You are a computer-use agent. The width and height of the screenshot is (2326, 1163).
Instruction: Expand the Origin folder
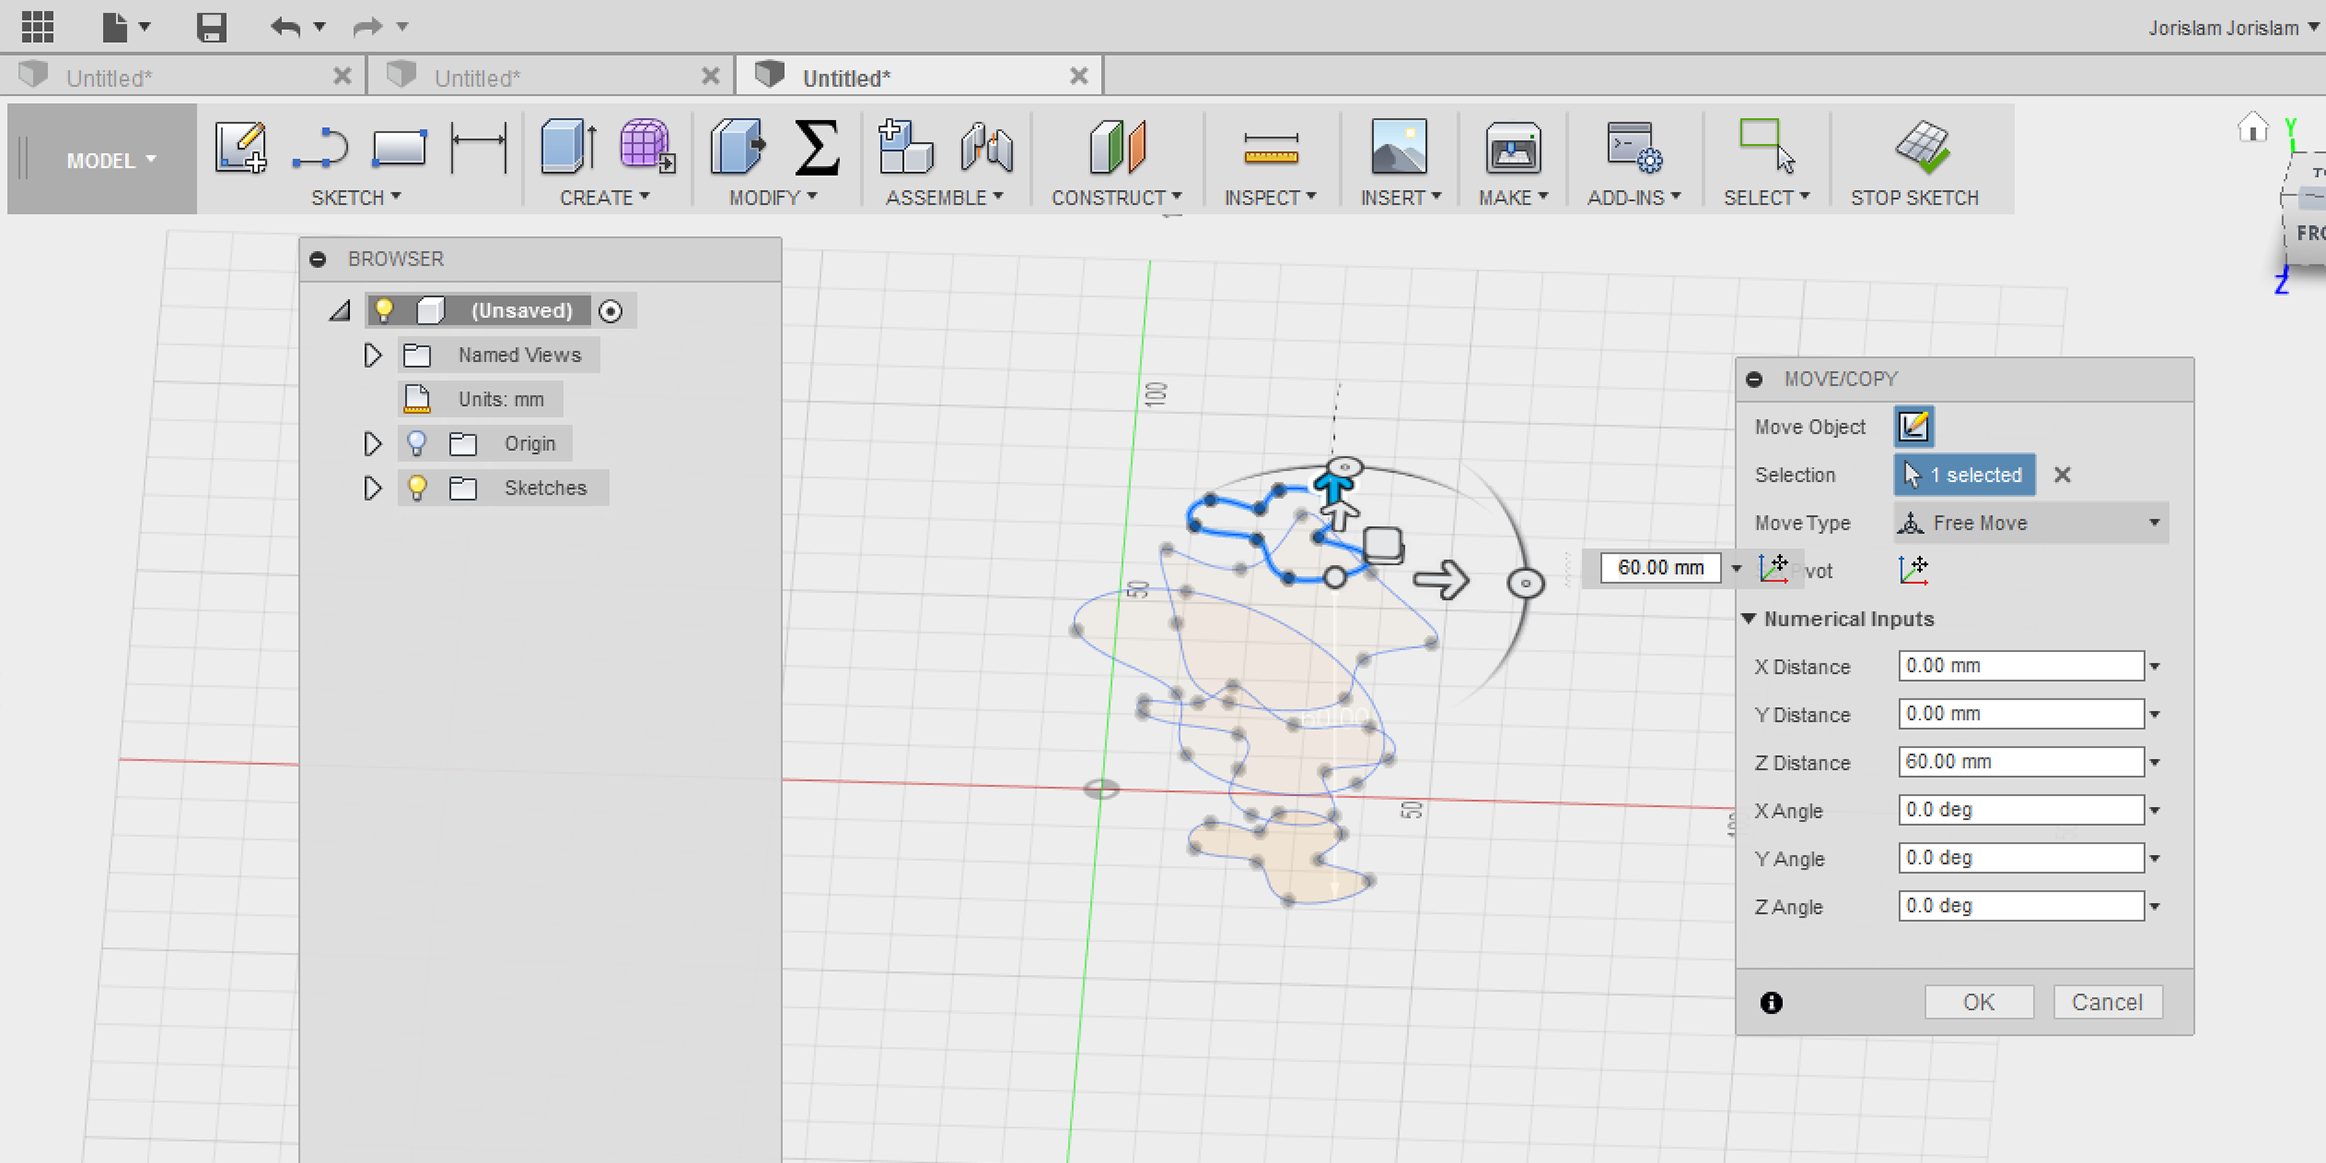(372, 443)
